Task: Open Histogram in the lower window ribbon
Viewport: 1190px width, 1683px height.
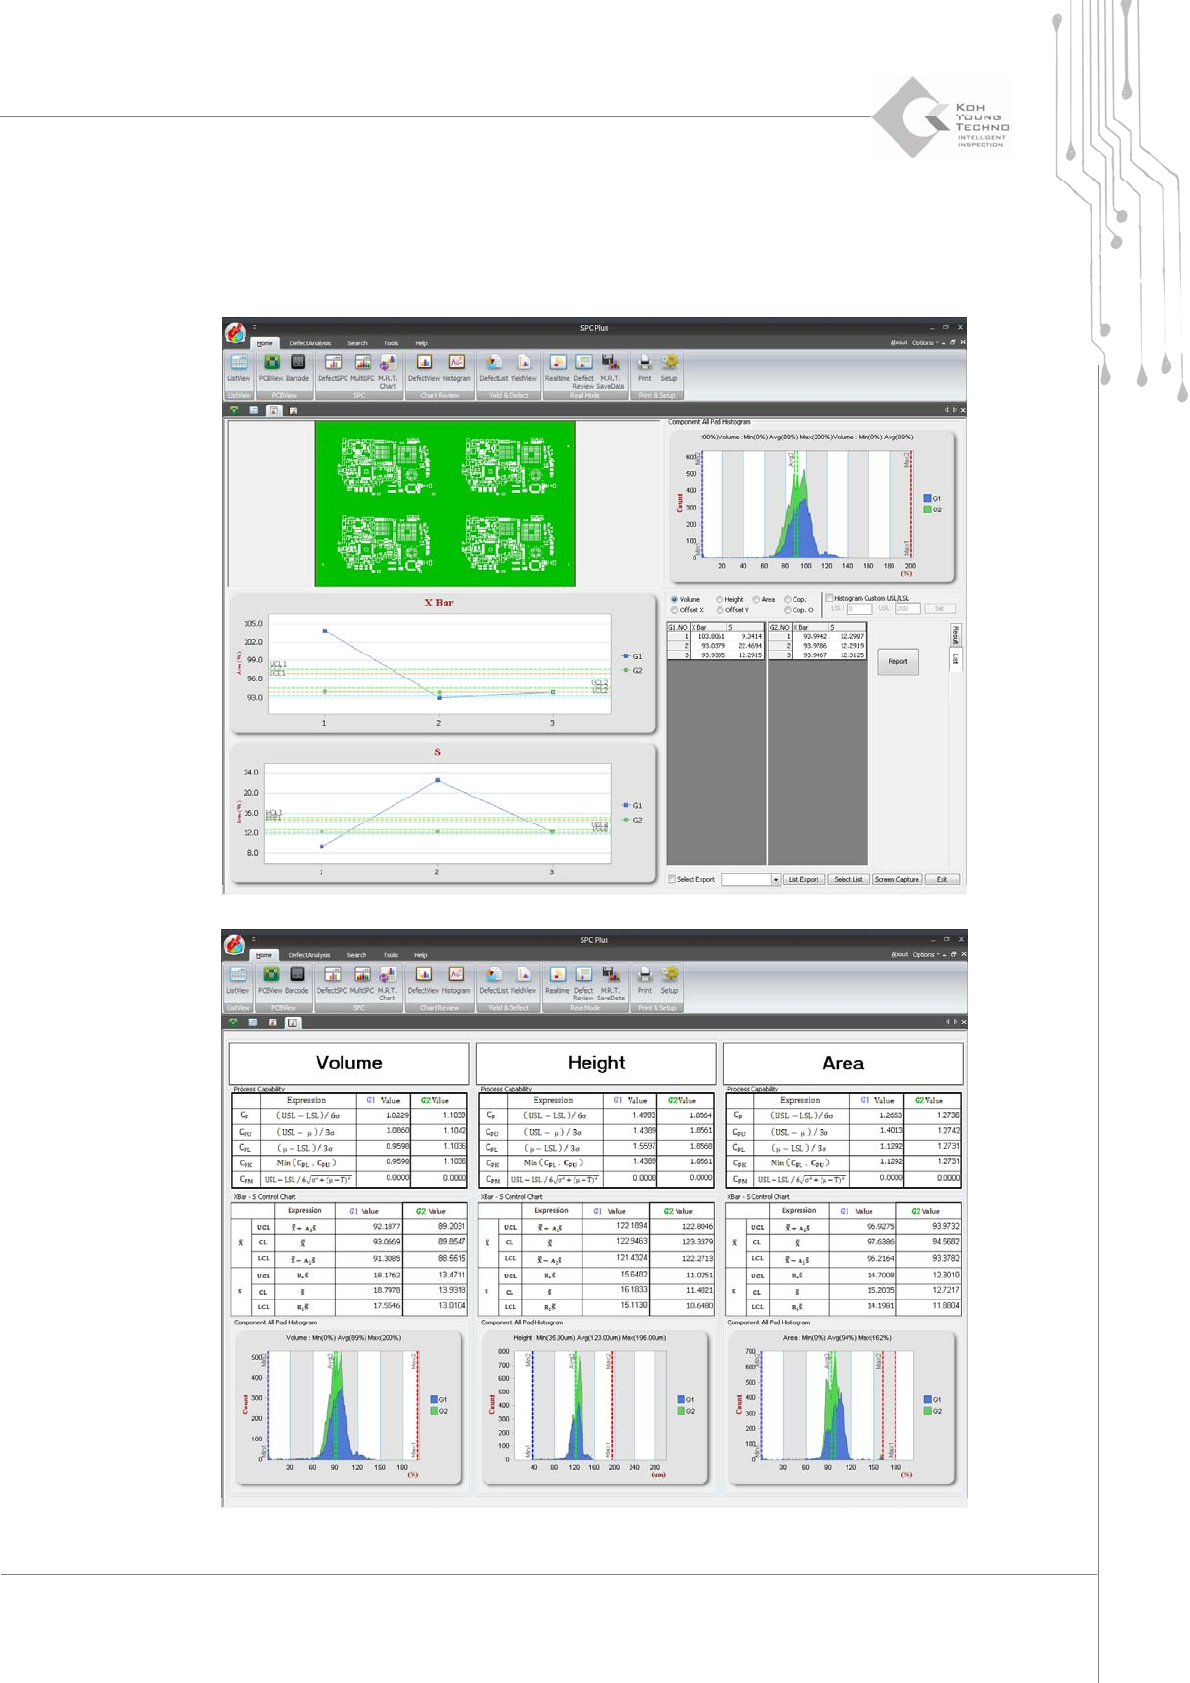Action: pyautogui.click(x=456, y=979)
